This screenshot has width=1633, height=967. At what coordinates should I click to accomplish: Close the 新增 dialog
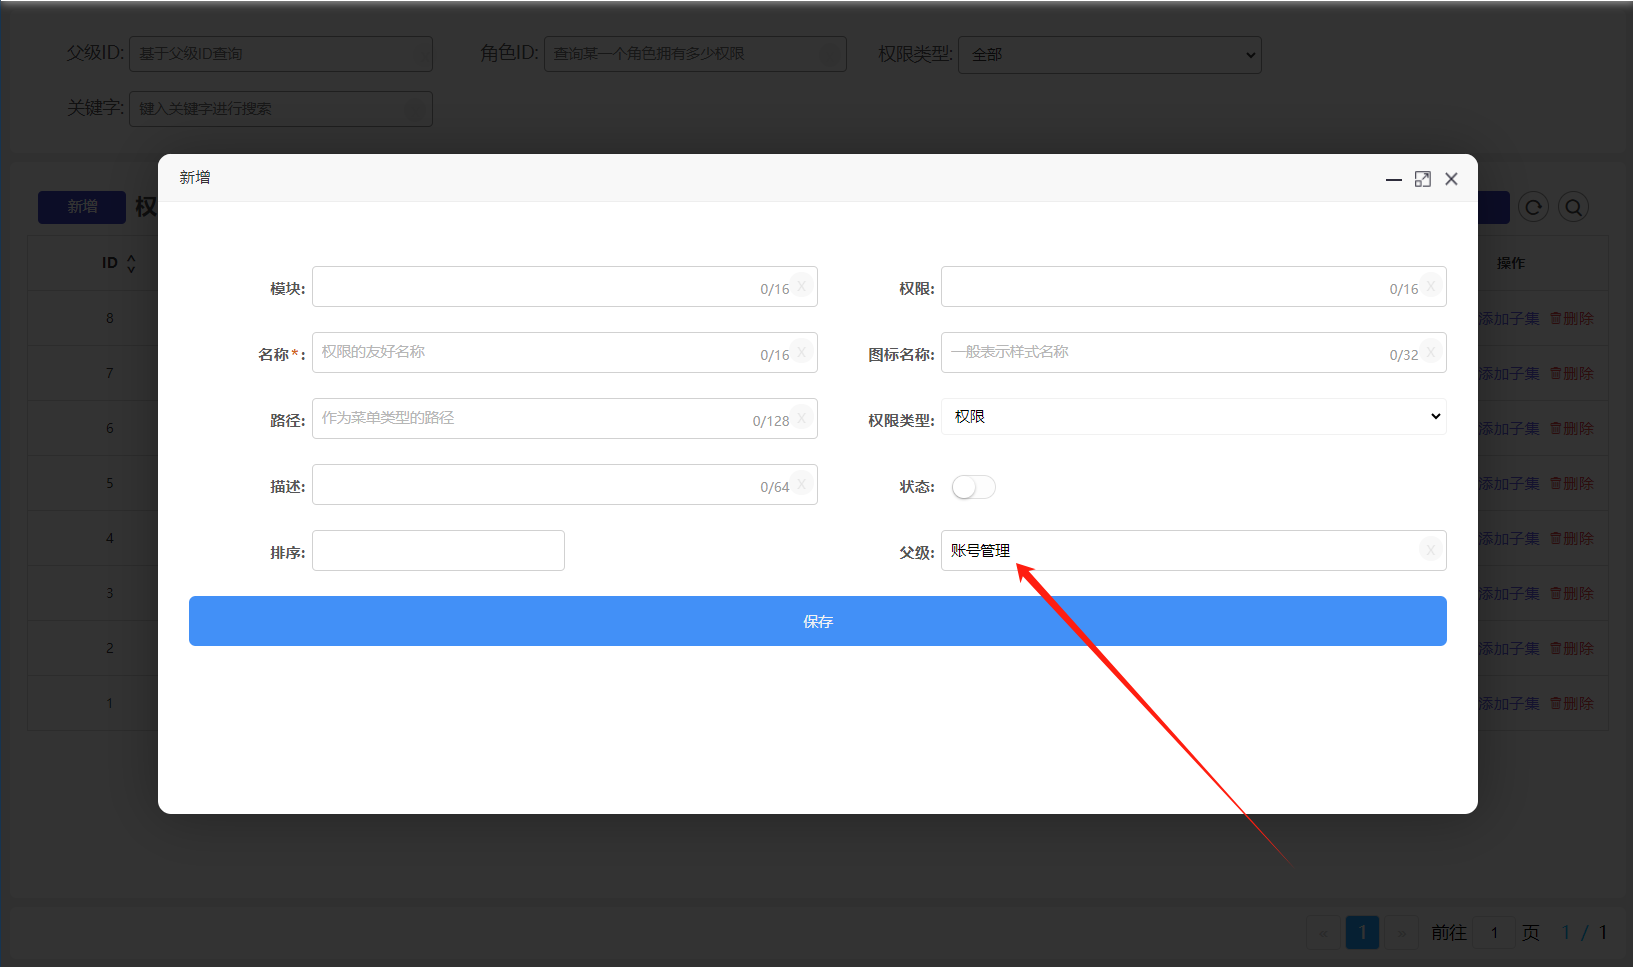(x=1451, y=179)
